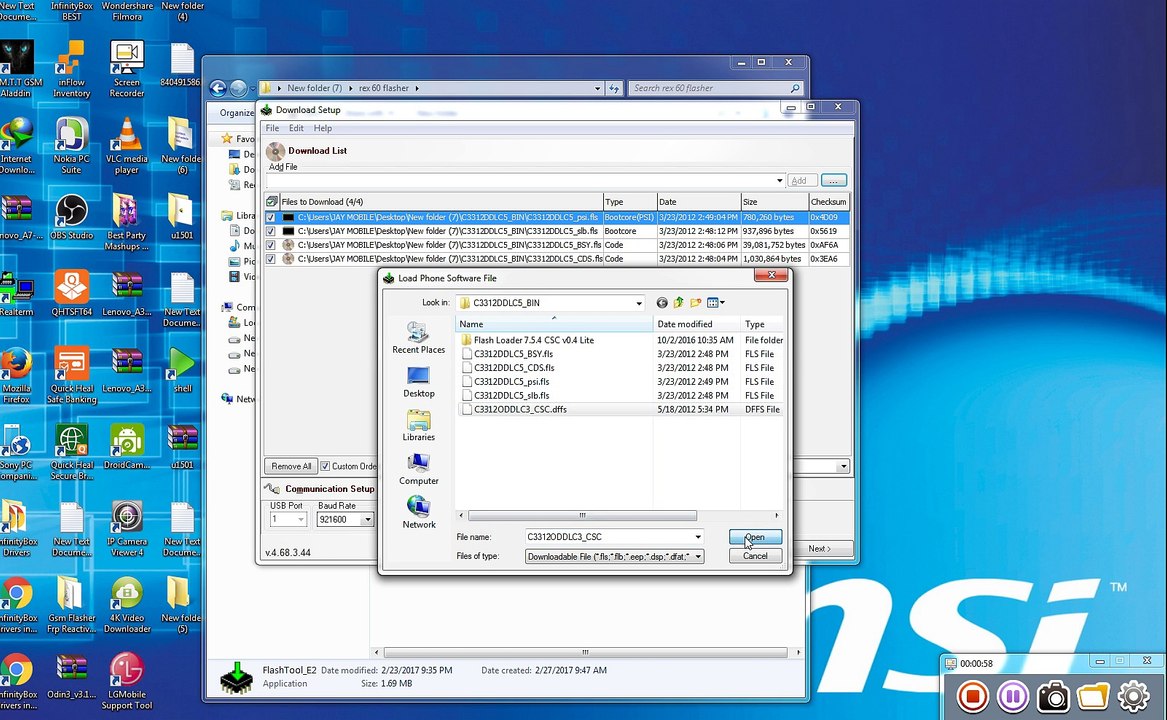Image resolution: width=1167 pixels, height=720 pixels.
Task: Select Computer in the dialog places bar
Action: 418,470
